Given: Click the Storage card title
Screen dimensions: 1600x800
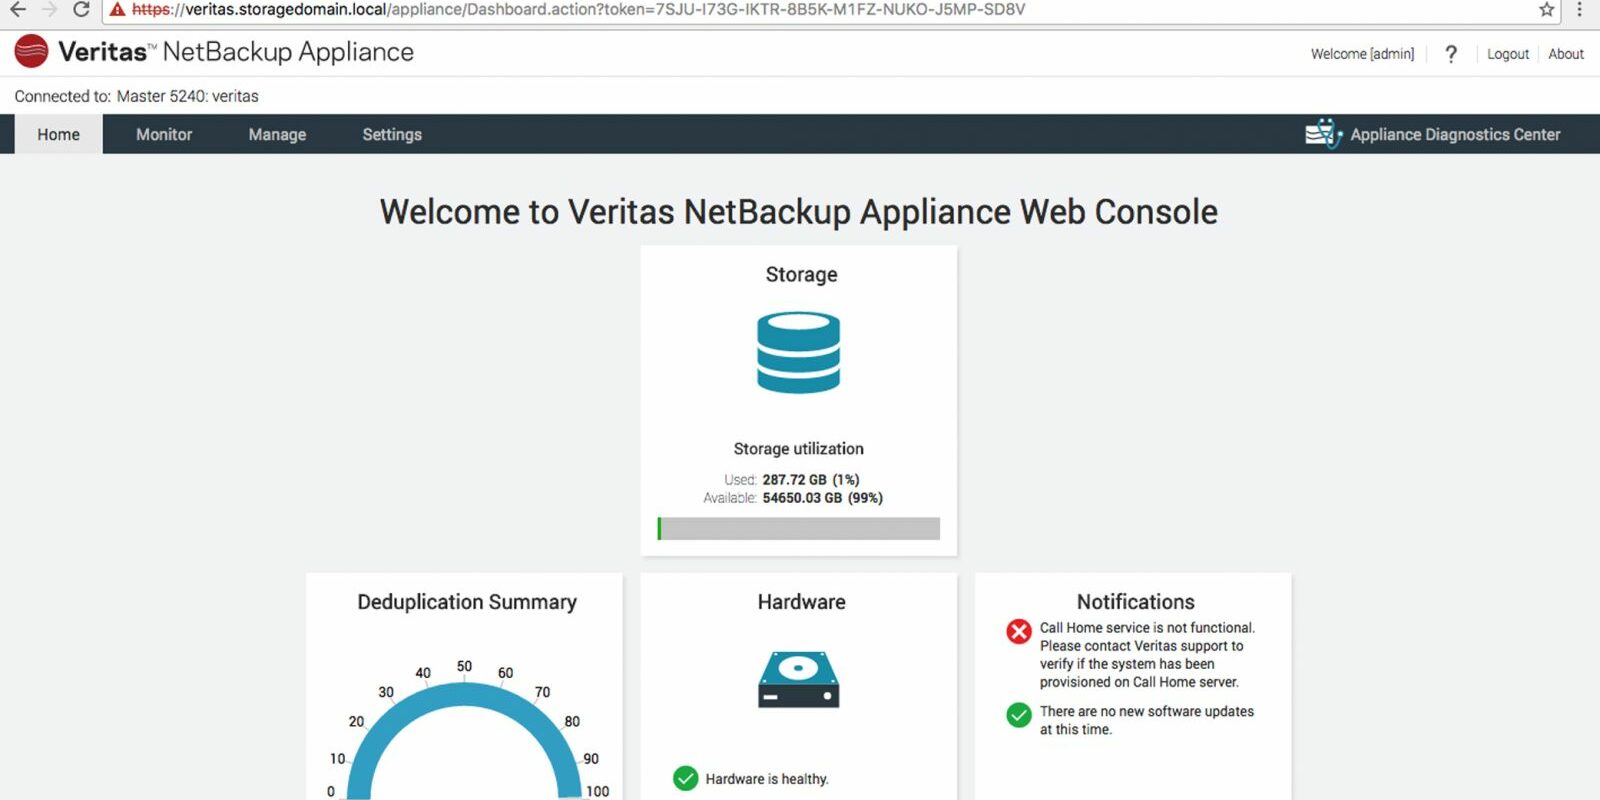Looking at the screenshot, I should [x=801, y=274].
